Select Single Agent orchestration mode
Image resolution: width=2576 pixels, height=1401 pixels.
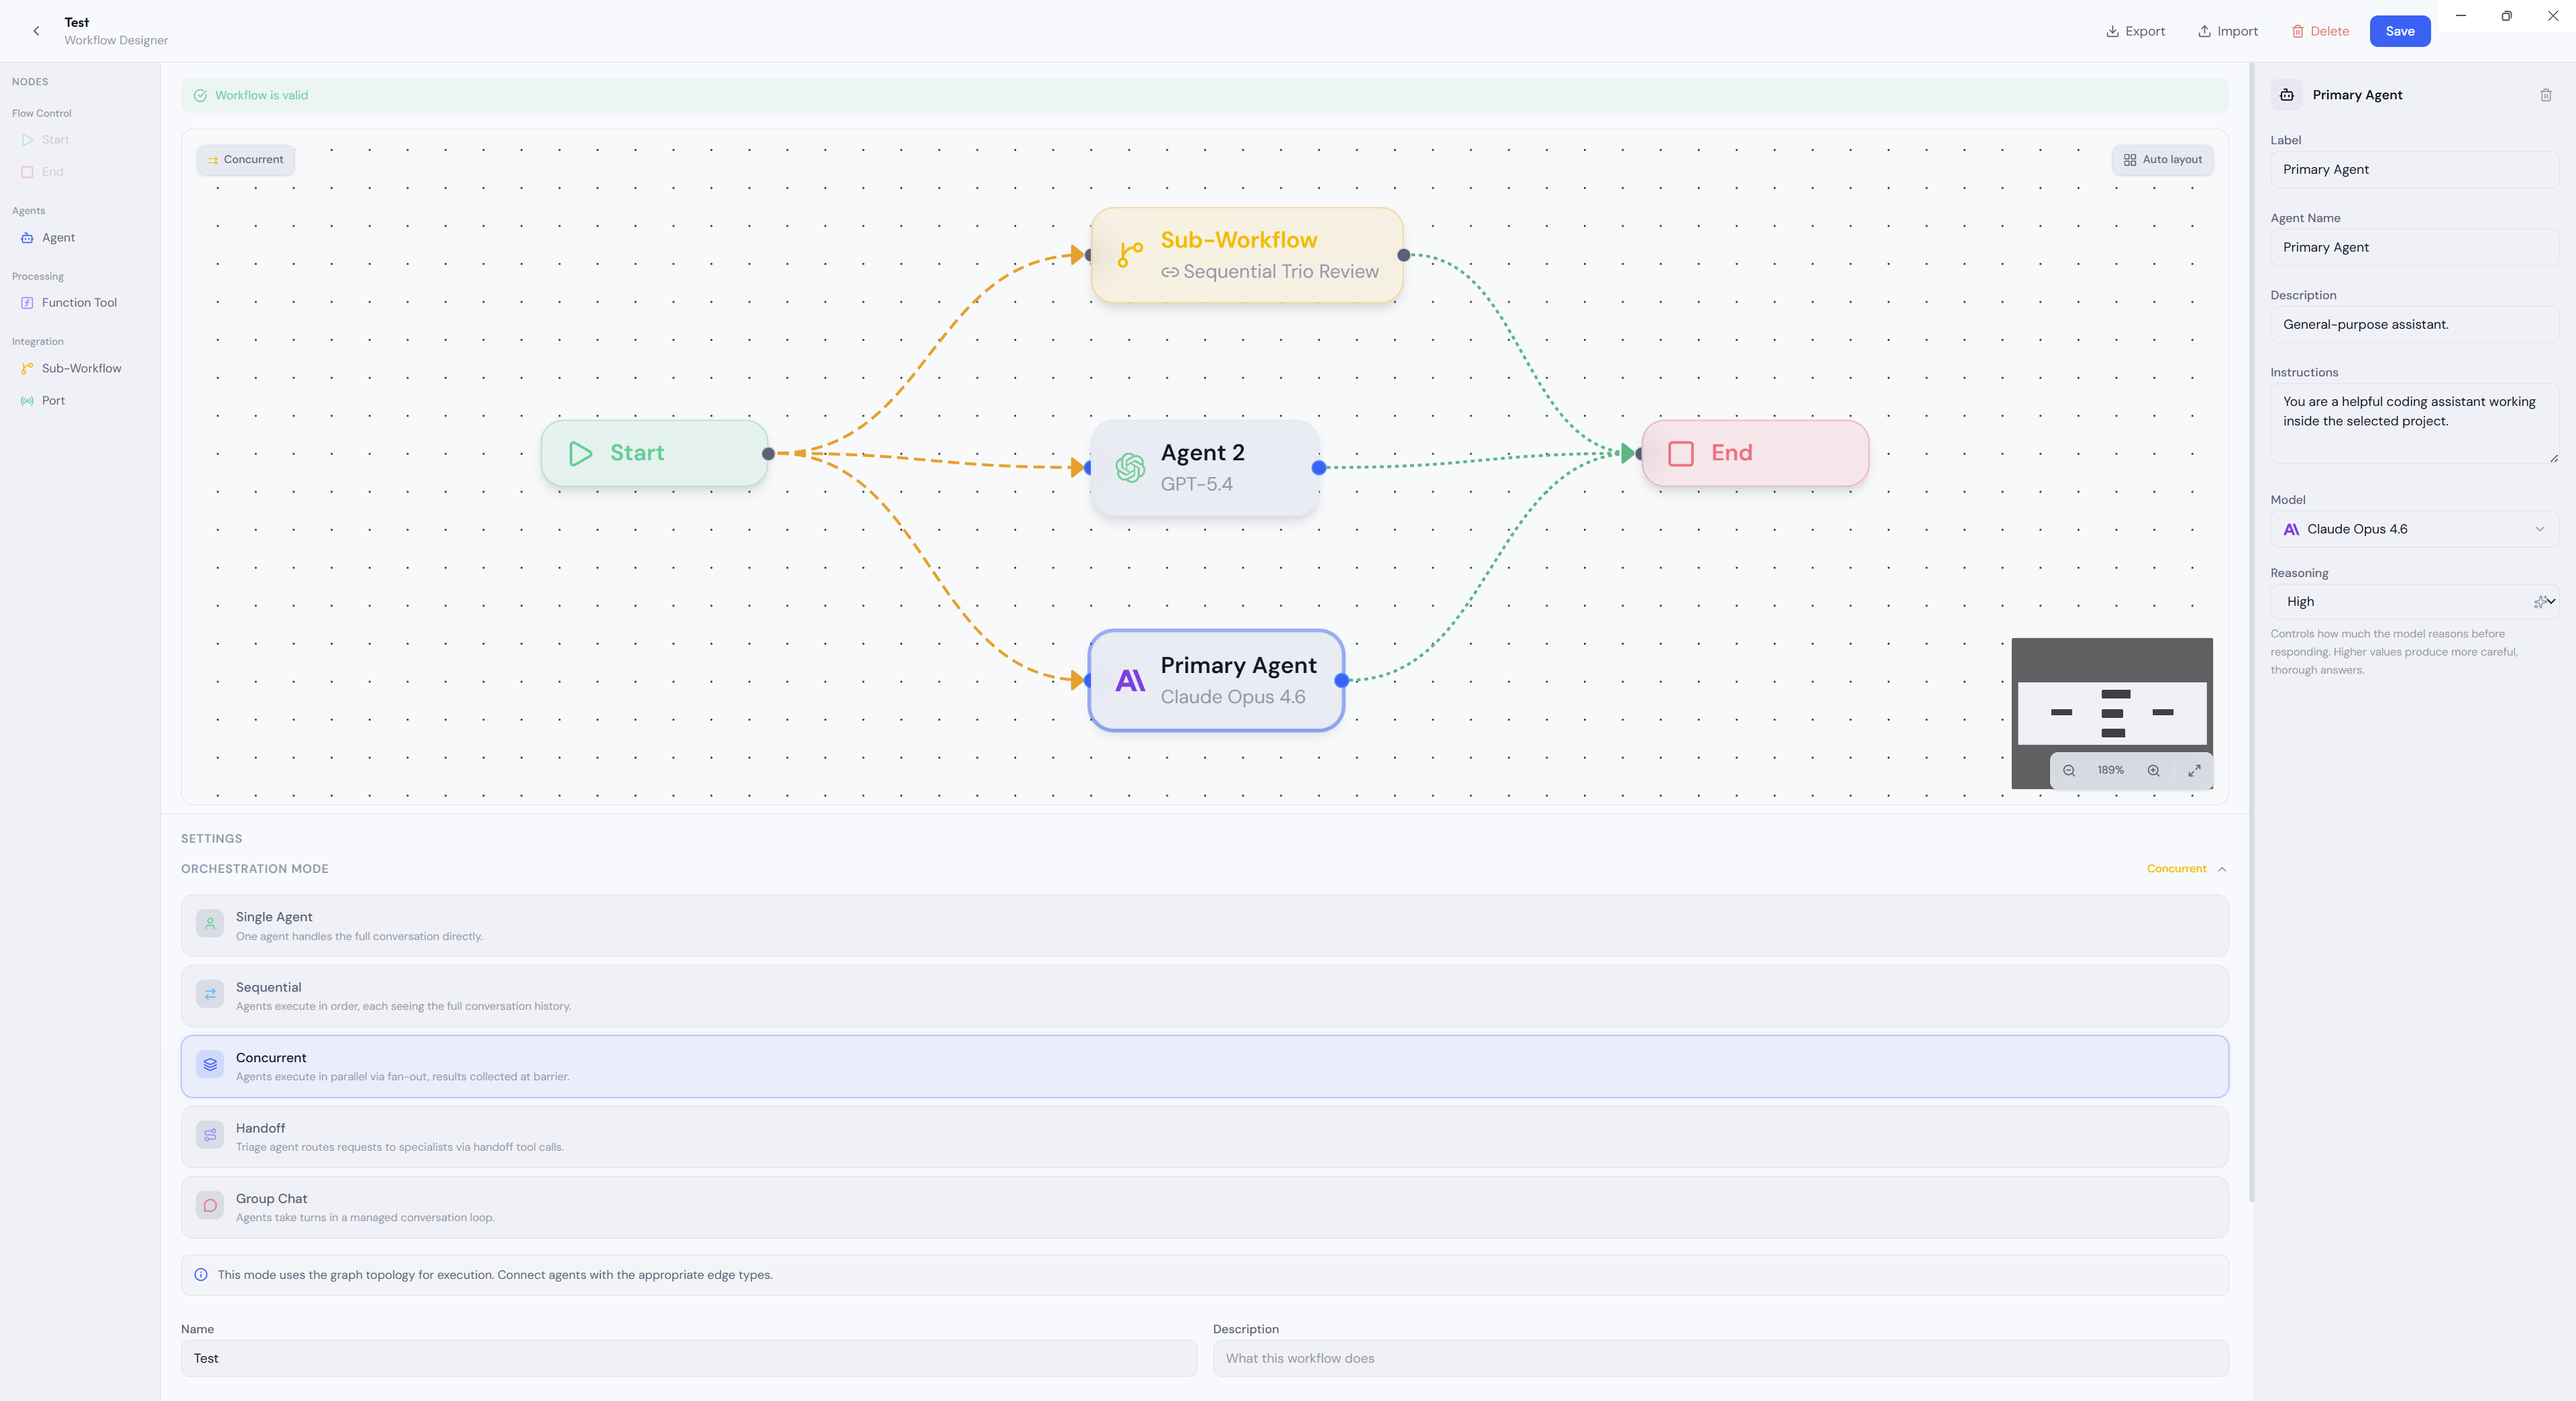(1204, 926)
